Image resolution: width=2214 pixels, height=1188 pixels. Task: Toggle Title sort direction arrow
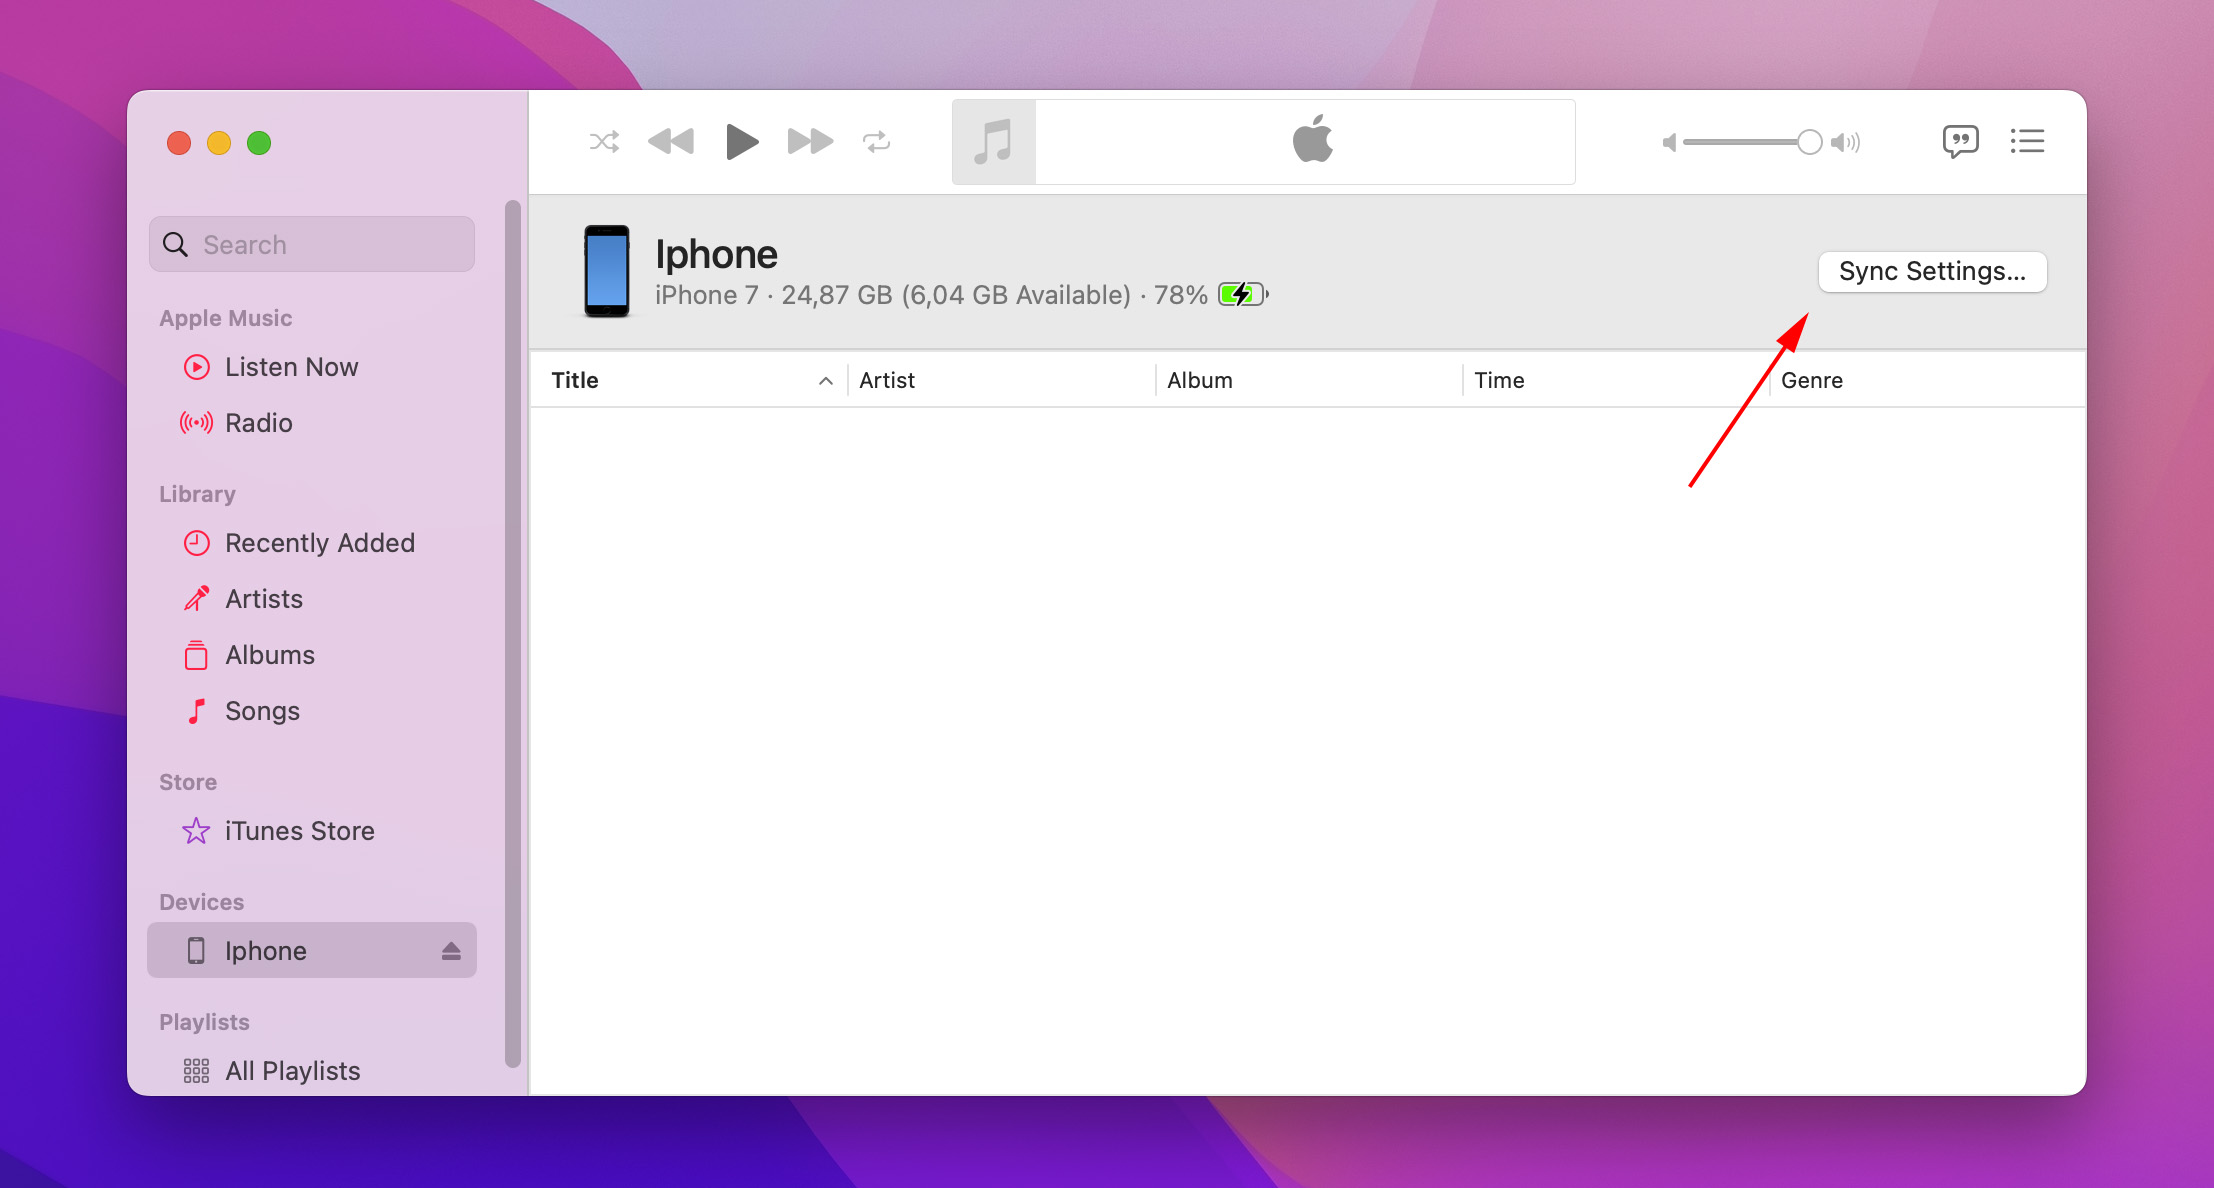[x=826, y=381]
